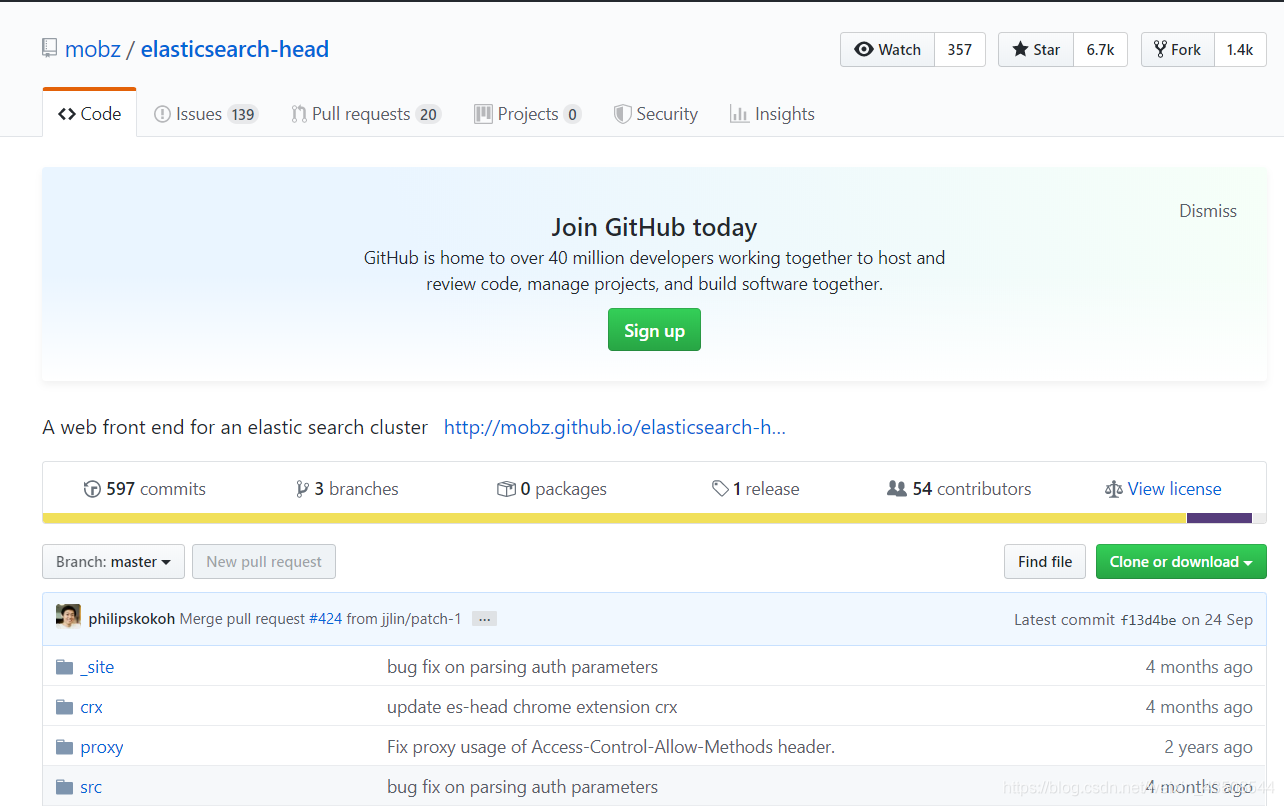Click the New pull request button
Screen dimensions: 1284x806
[x=264, y=562]
